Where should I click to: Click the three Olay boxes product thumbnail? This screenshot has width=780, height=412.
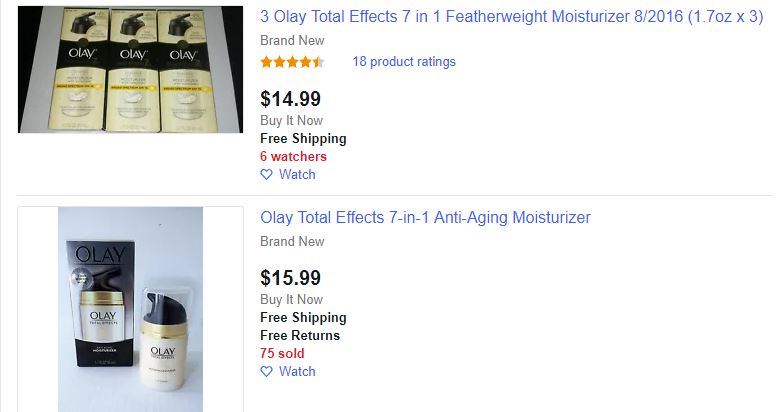click(131, 70)
